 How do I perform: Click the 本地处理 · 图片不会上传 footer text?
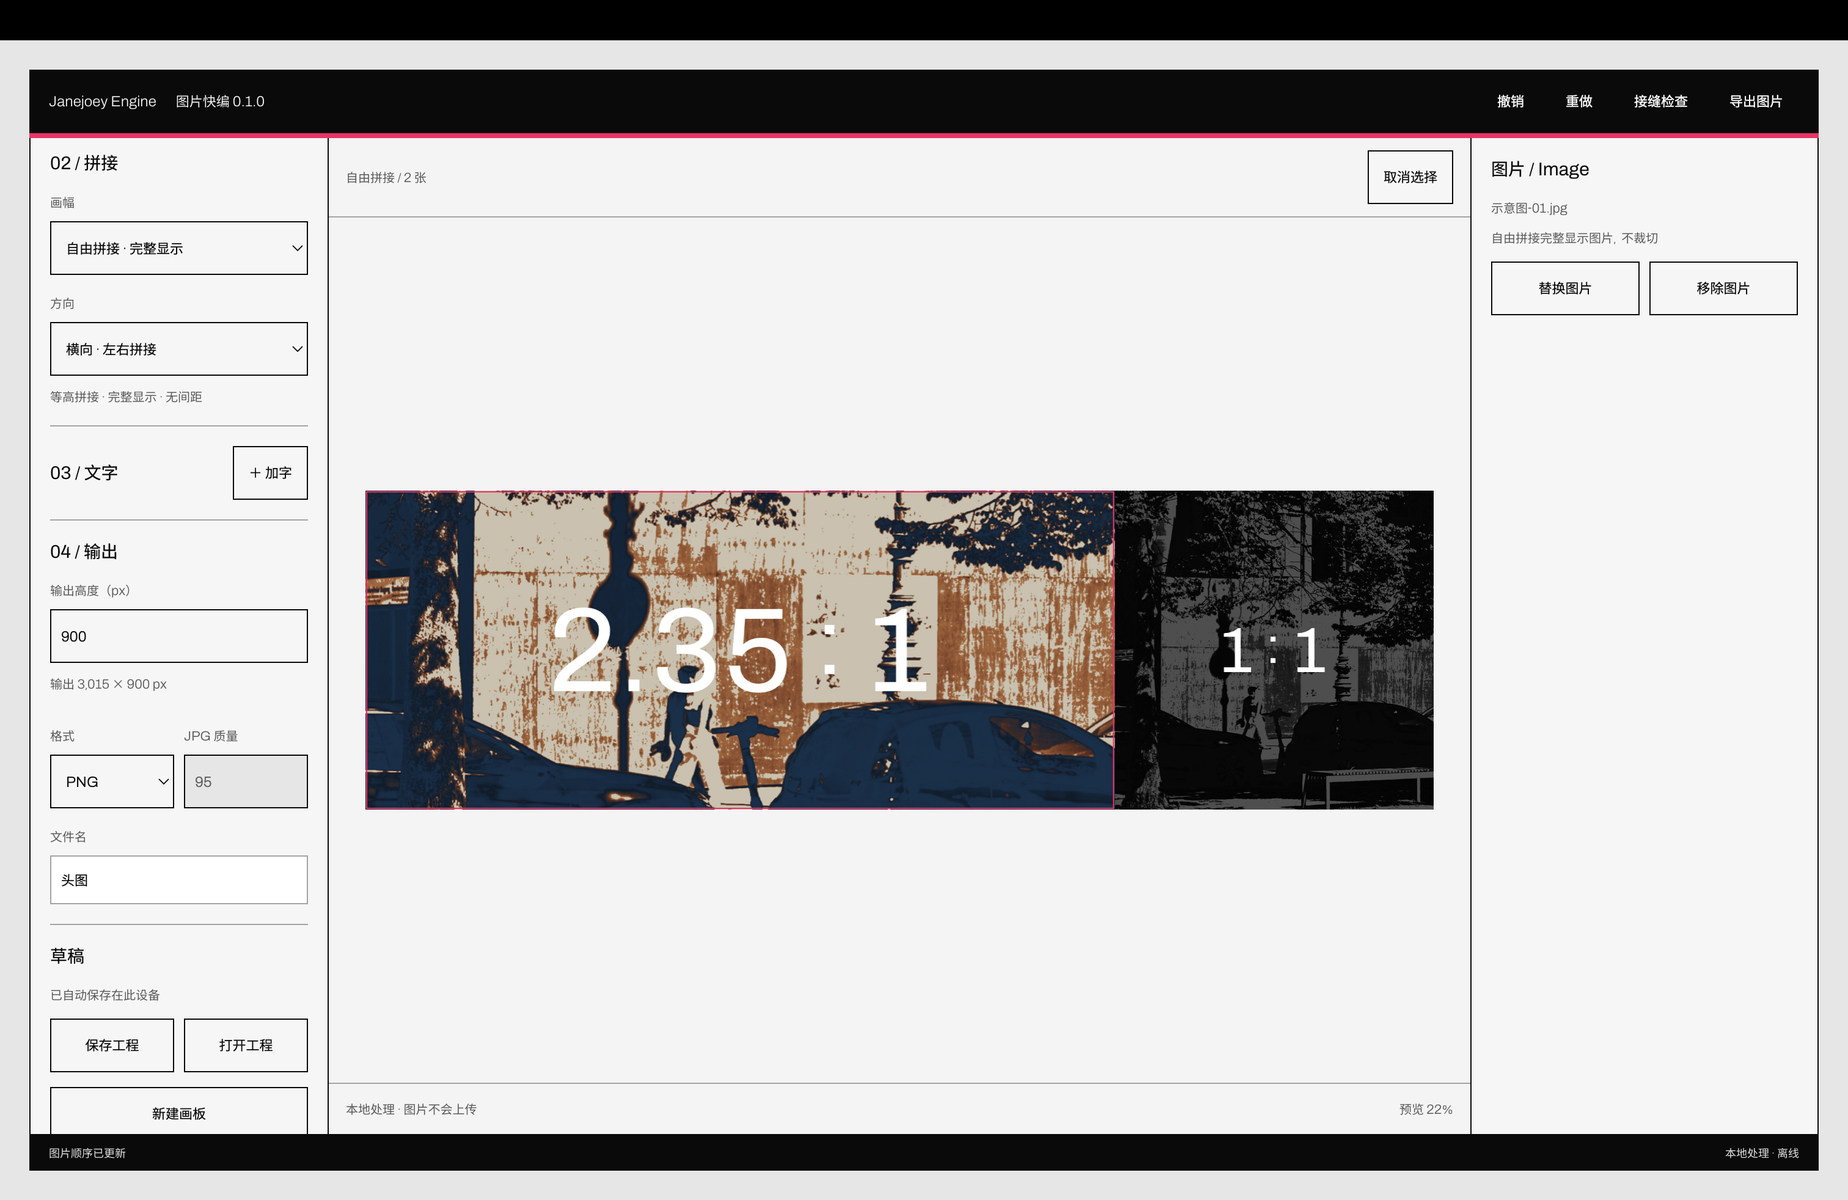click(x=411, y=1109)
